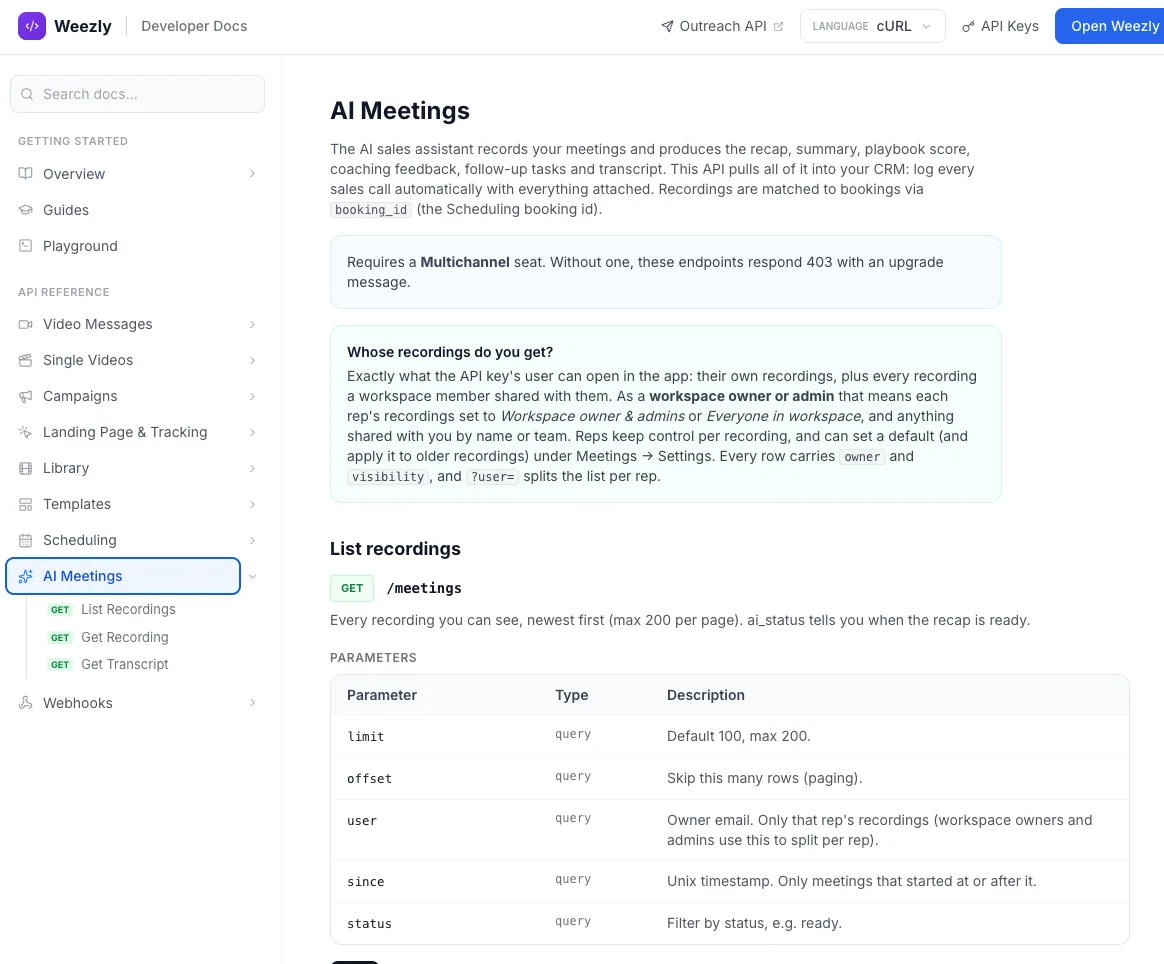Image resolution: width=1164 pixels, height=964 pixels.
Task: Click the key icon beside API Keys
Action: pos(968,27)
